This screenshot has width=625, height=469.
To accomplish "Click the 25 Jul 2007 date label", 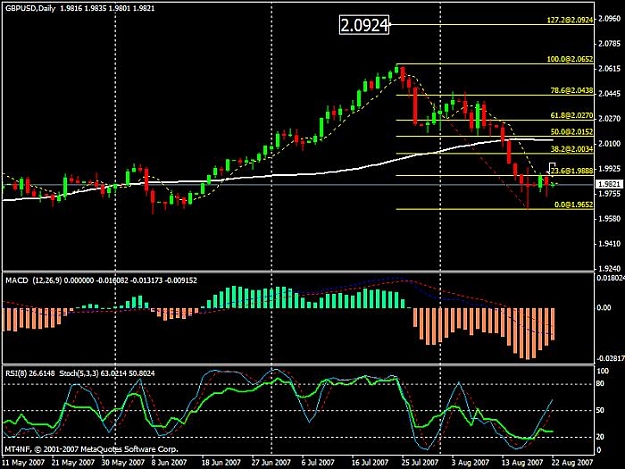I will click(420, 462).
